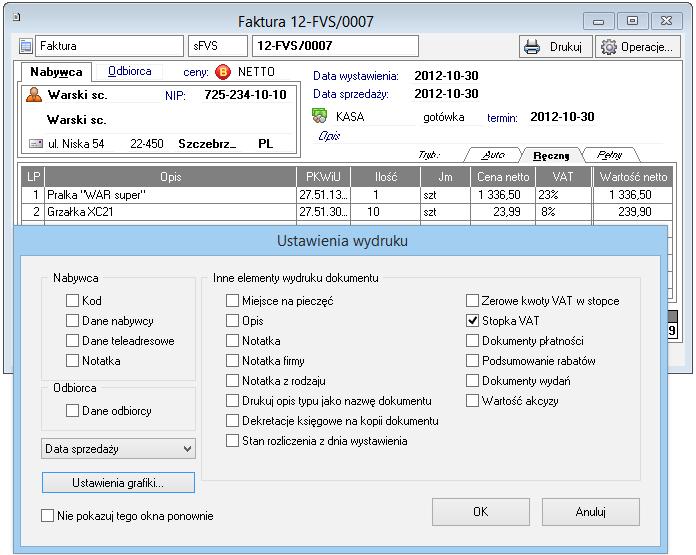
Task: Click the NETTO price mode label
Action: click(x=256, y=72)
